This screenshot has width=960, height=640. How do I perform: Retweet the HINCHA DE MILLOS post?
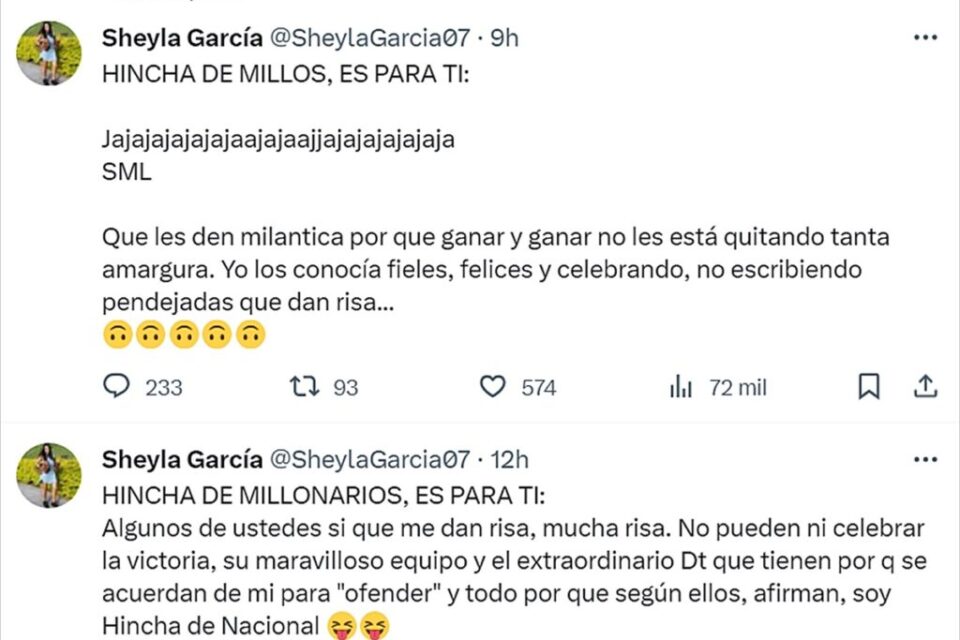coord(299,386)
